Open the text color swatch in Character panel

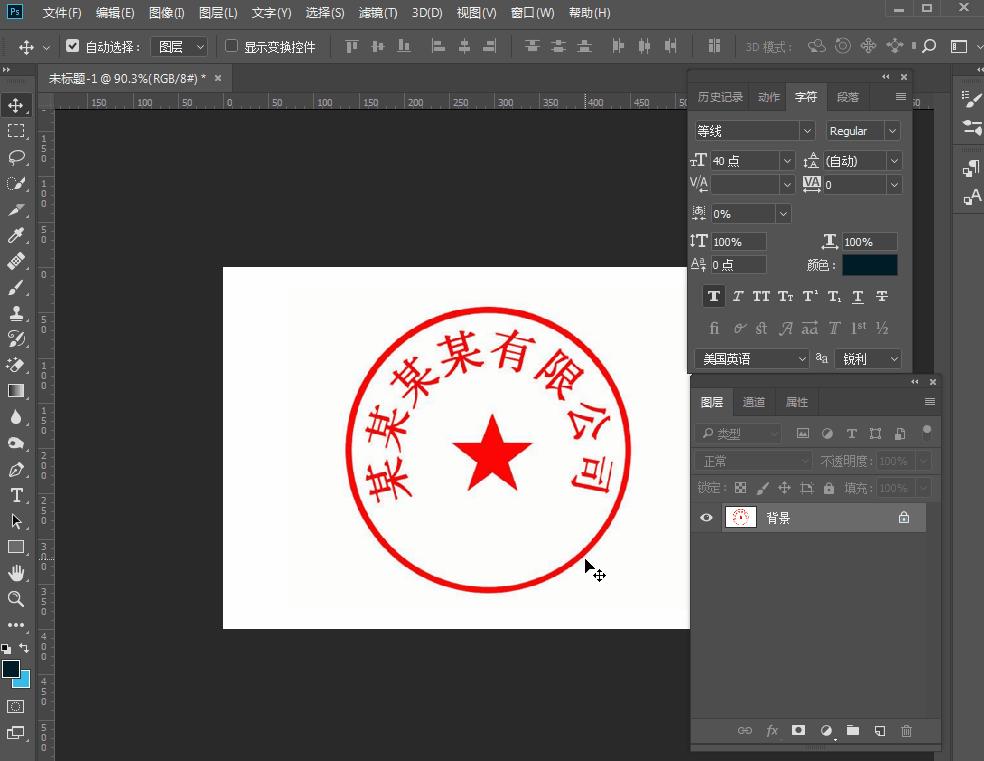[x=868, y=264]
